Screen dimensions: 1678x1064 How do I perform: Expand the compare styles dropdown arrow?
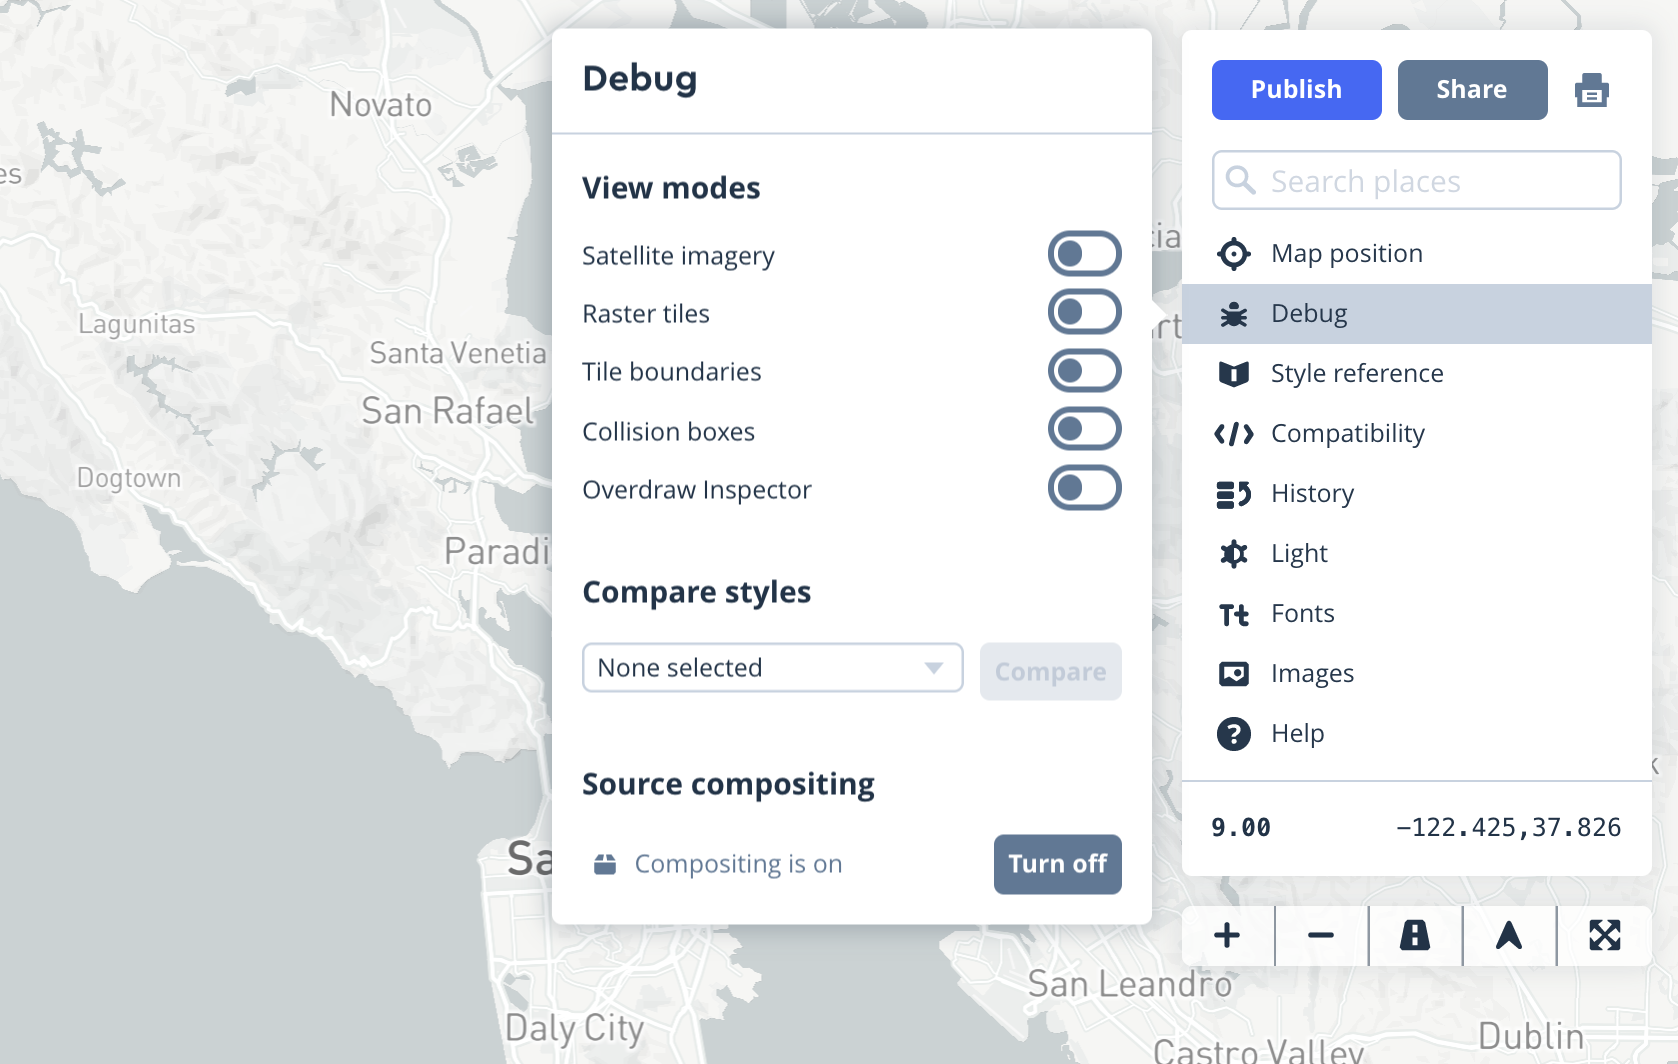coord(934,668)
